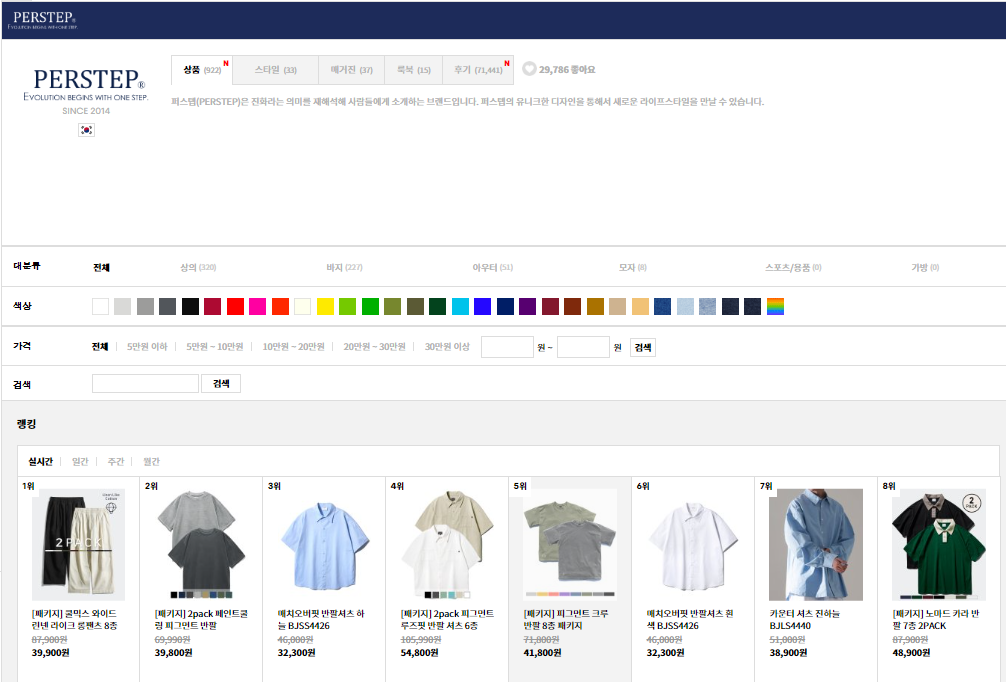Click the minimum price input field
This screenshot has height=682, width=1006.
point(507,347)
